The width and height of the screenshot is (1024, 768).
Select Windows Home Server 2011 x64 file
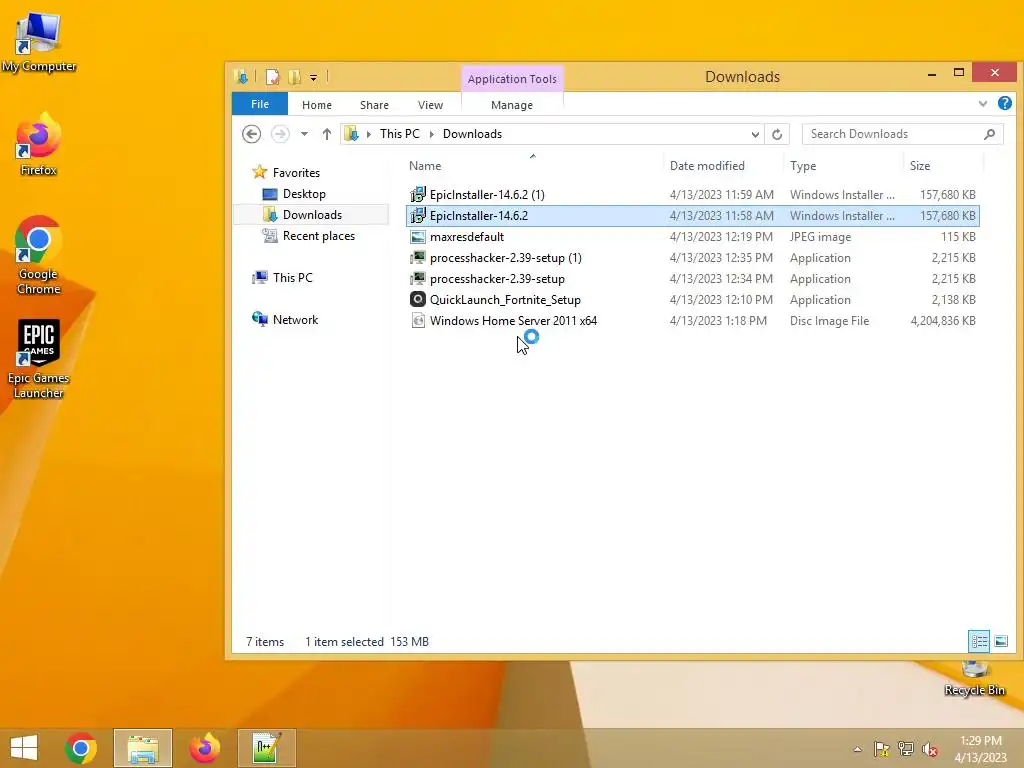pos(692,320)
